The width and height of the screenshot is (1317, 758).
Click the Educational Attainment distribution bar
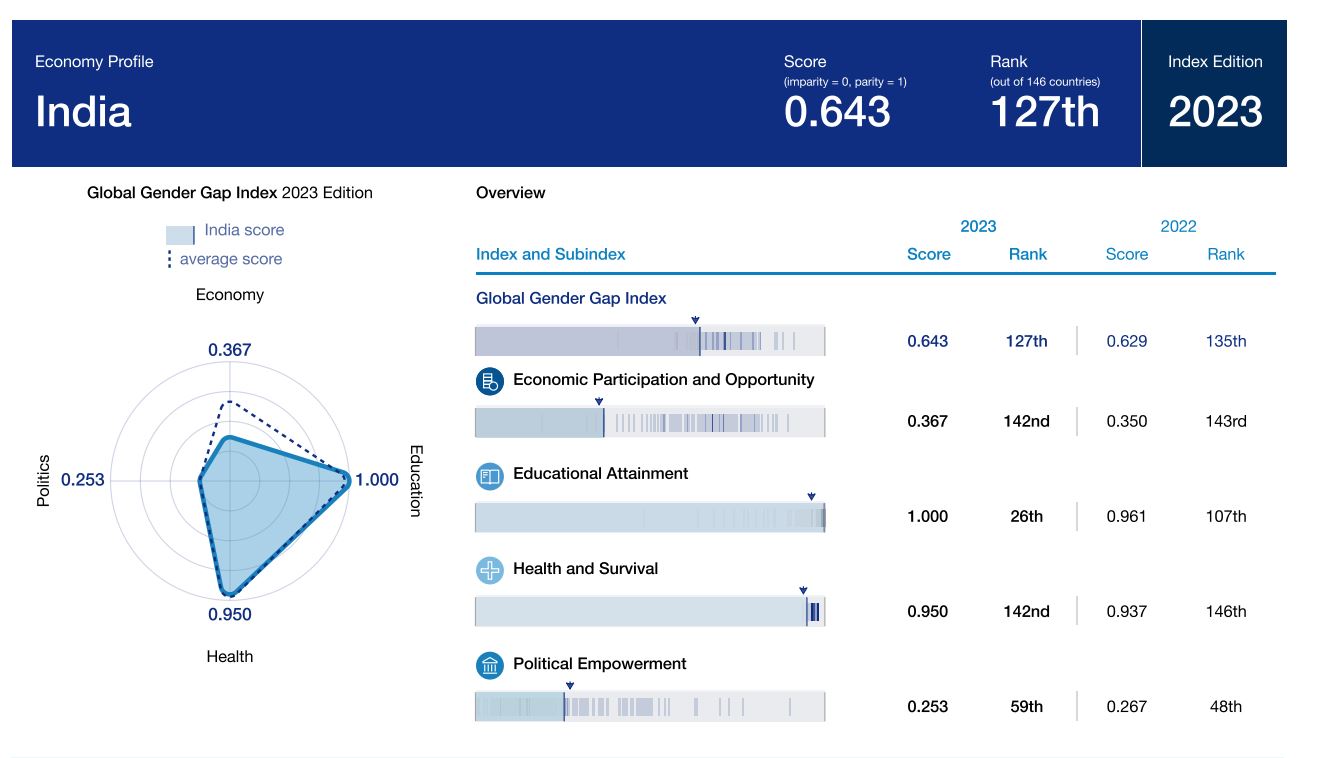click(x=650, y=517)
